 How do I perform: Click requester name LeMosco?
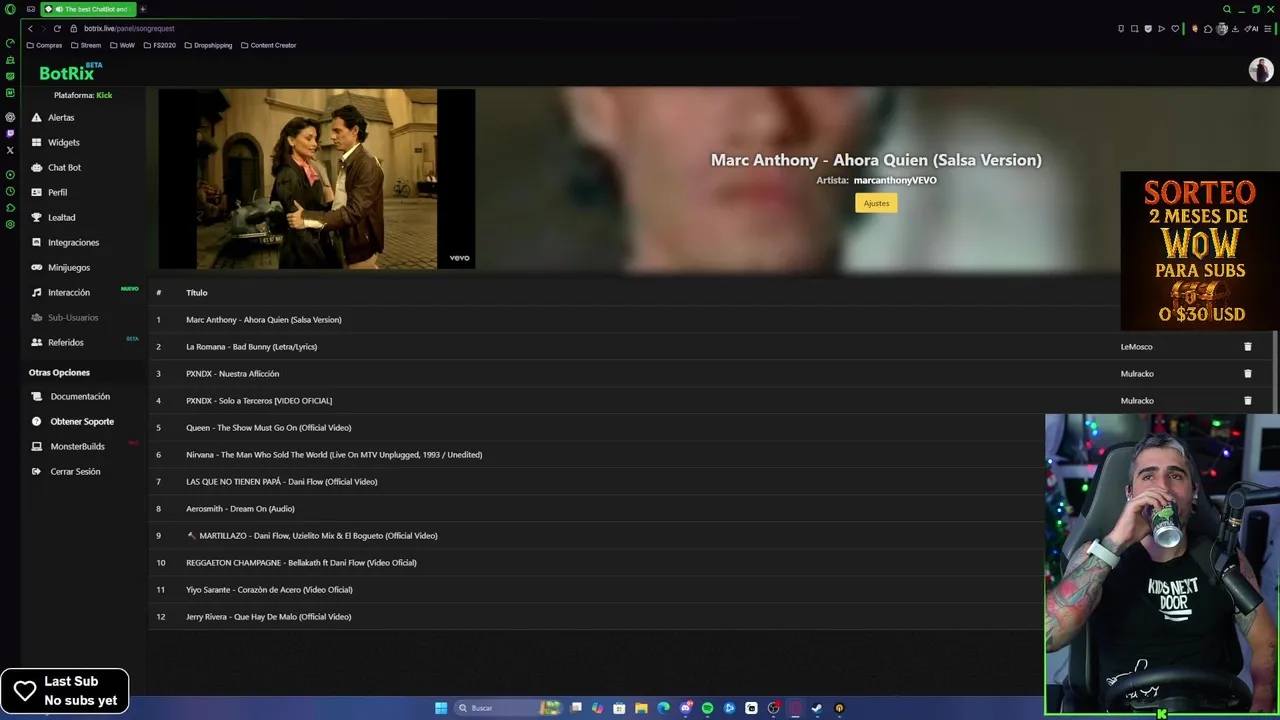(1136, 347)
